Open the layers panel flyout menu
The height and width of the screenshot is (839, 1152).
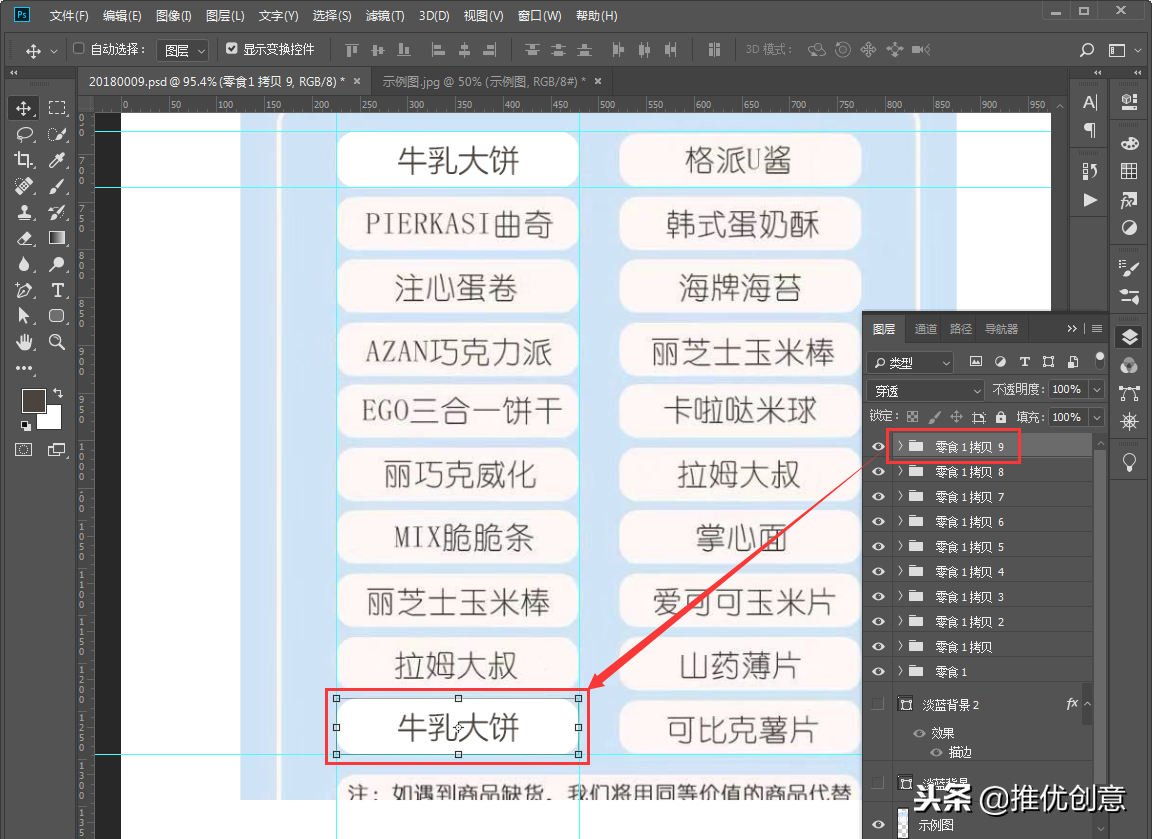(1097, 328)
